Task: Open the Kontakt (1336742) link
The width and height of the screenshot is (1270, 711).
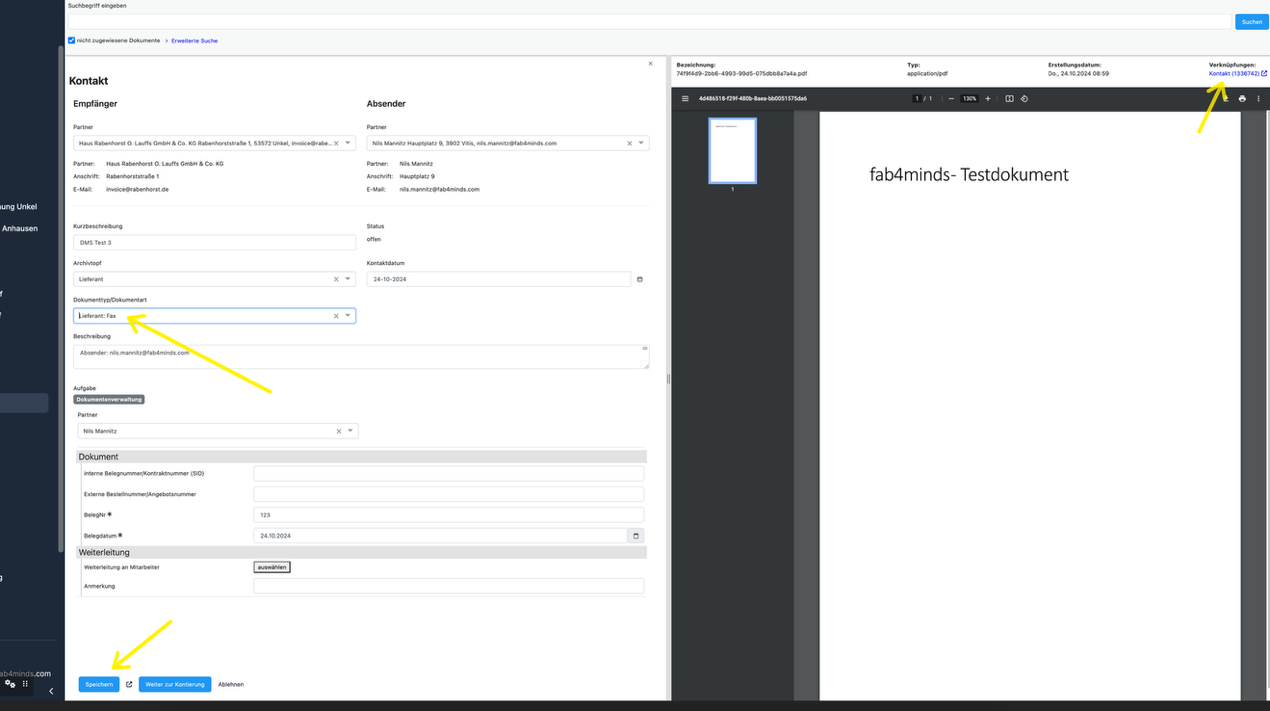Action: pos(1233,74)
